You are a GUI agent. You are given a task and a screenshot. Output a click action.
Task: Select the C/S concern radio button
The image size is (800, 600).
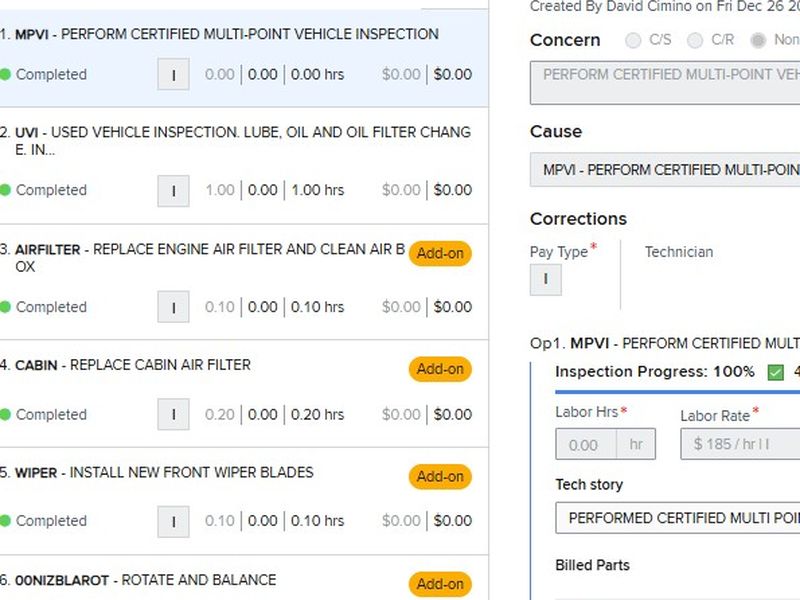click(x=633, y=41)
